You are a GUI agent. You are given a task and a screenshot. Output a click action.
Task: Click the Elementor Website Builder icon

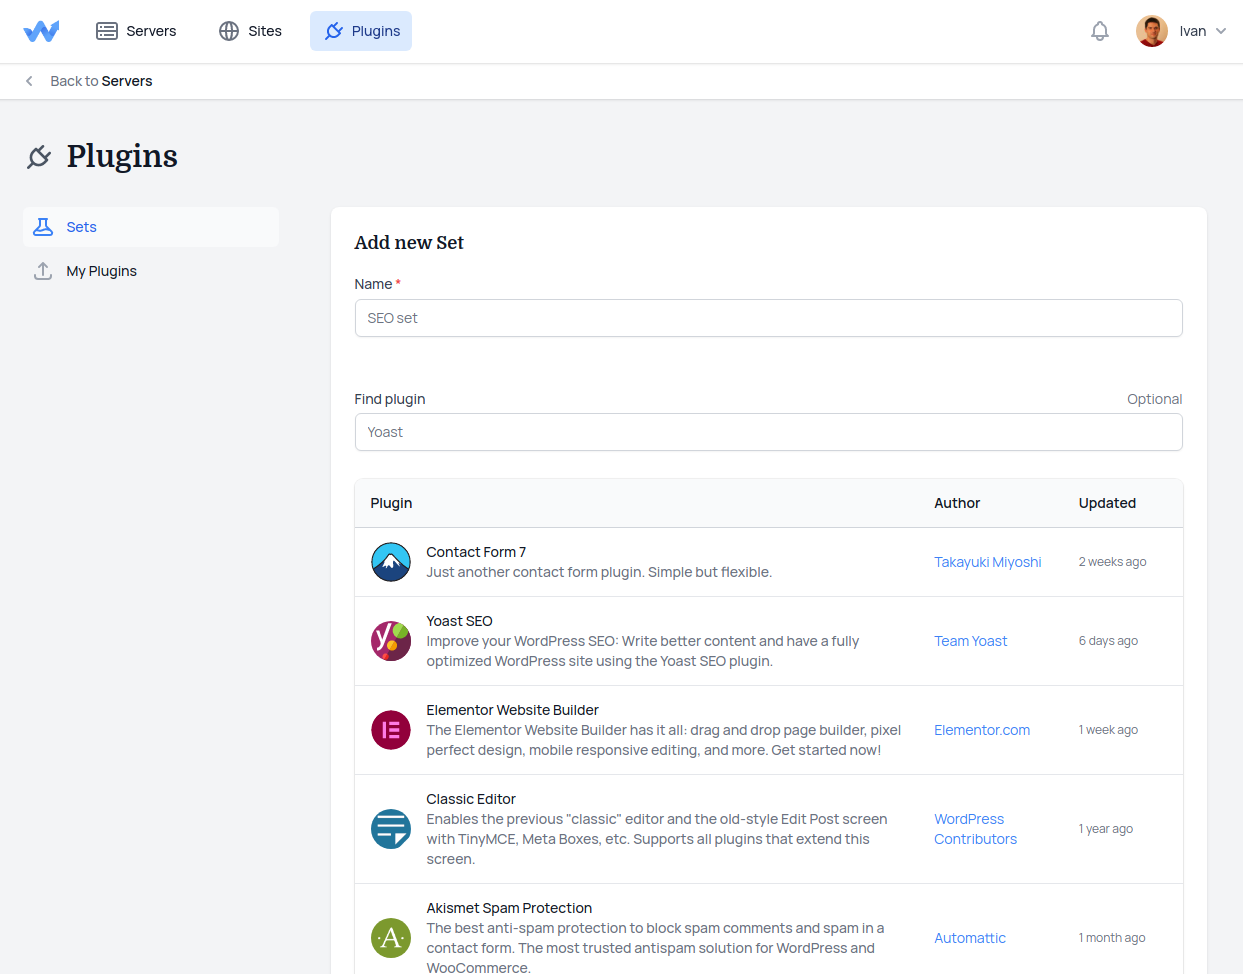click(x=391, y=730)
